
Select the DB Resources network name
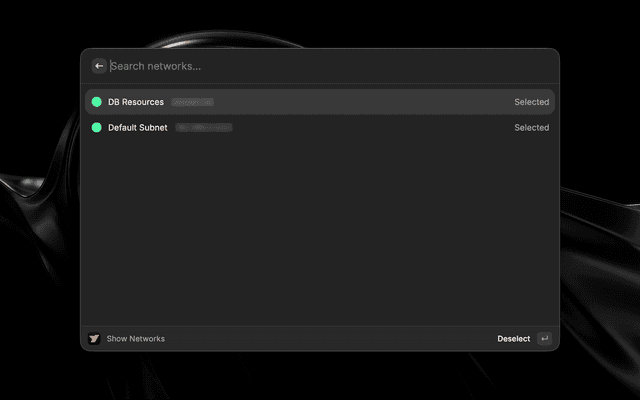pyautogui.click(x=136, y=102)
